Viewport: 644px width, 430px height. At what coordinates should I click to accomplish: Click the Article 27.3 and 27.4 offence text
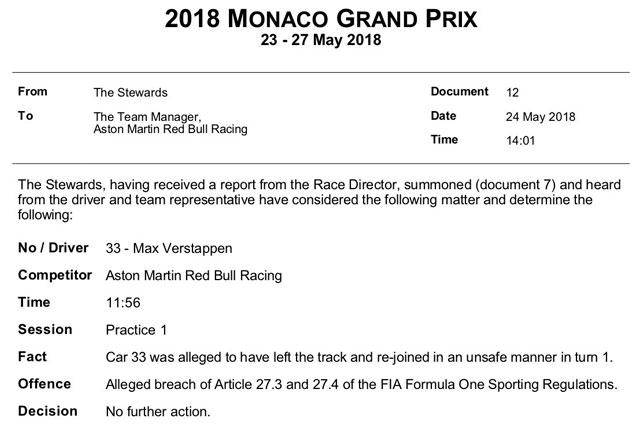361,385
